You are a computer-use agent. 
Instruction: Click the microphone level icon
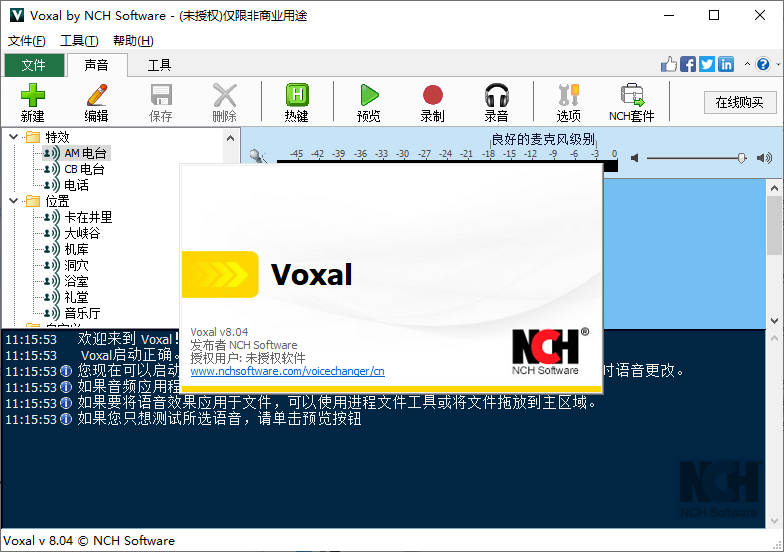tap(258, 156)
